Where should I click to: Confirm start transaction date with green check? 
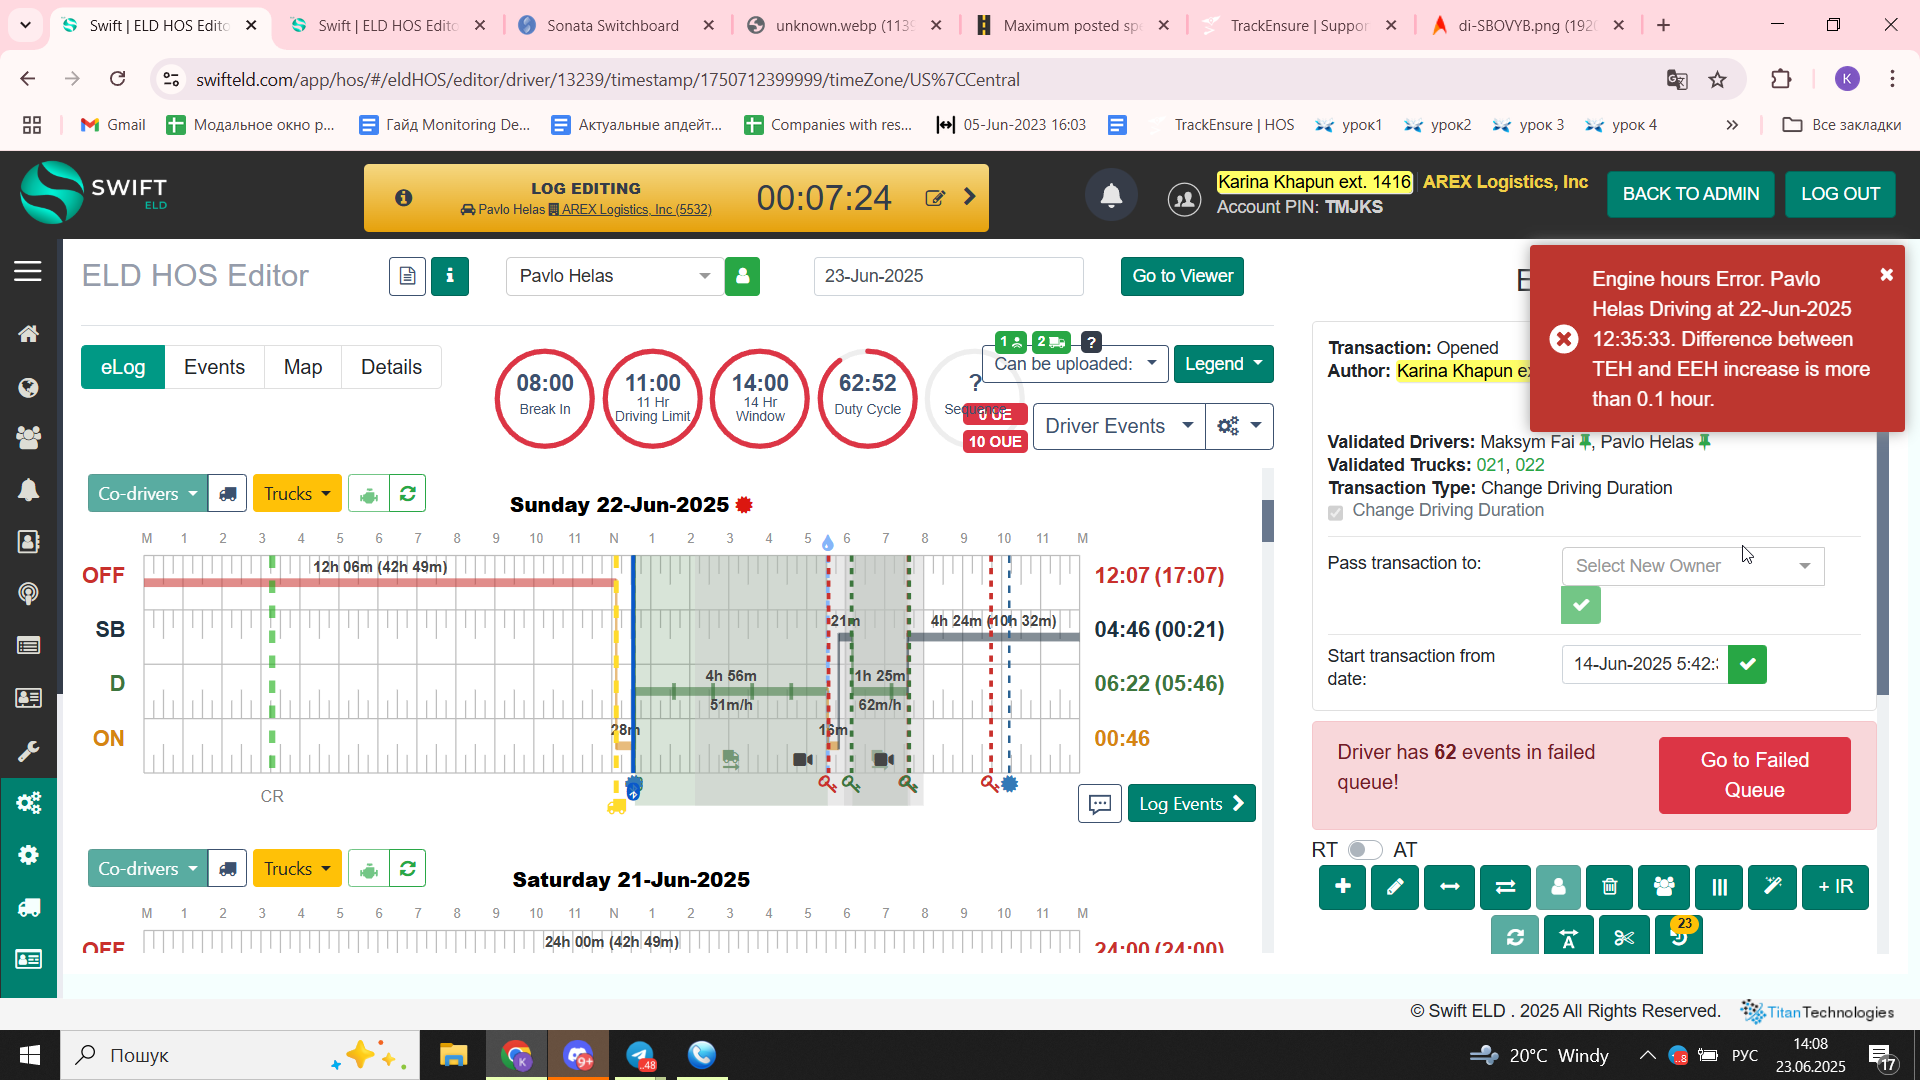click(x=1747, y=664)
